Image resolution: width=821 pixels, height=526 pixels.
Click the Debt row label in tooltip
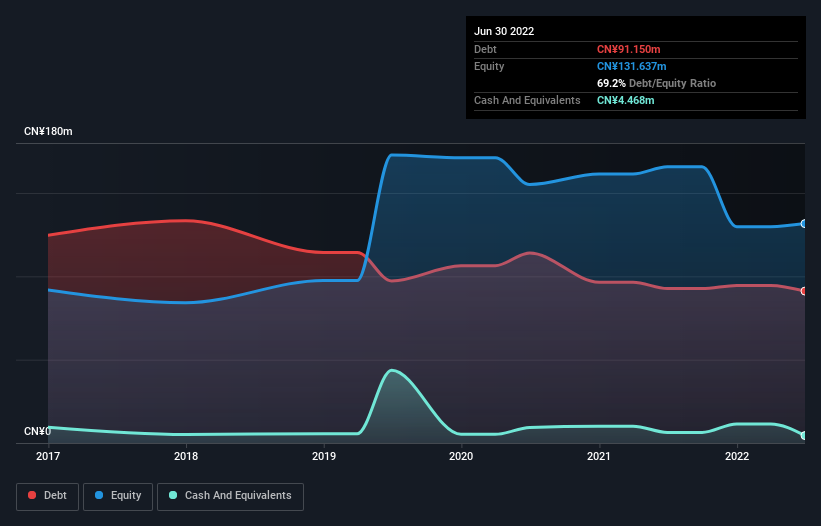pos(485,49)
